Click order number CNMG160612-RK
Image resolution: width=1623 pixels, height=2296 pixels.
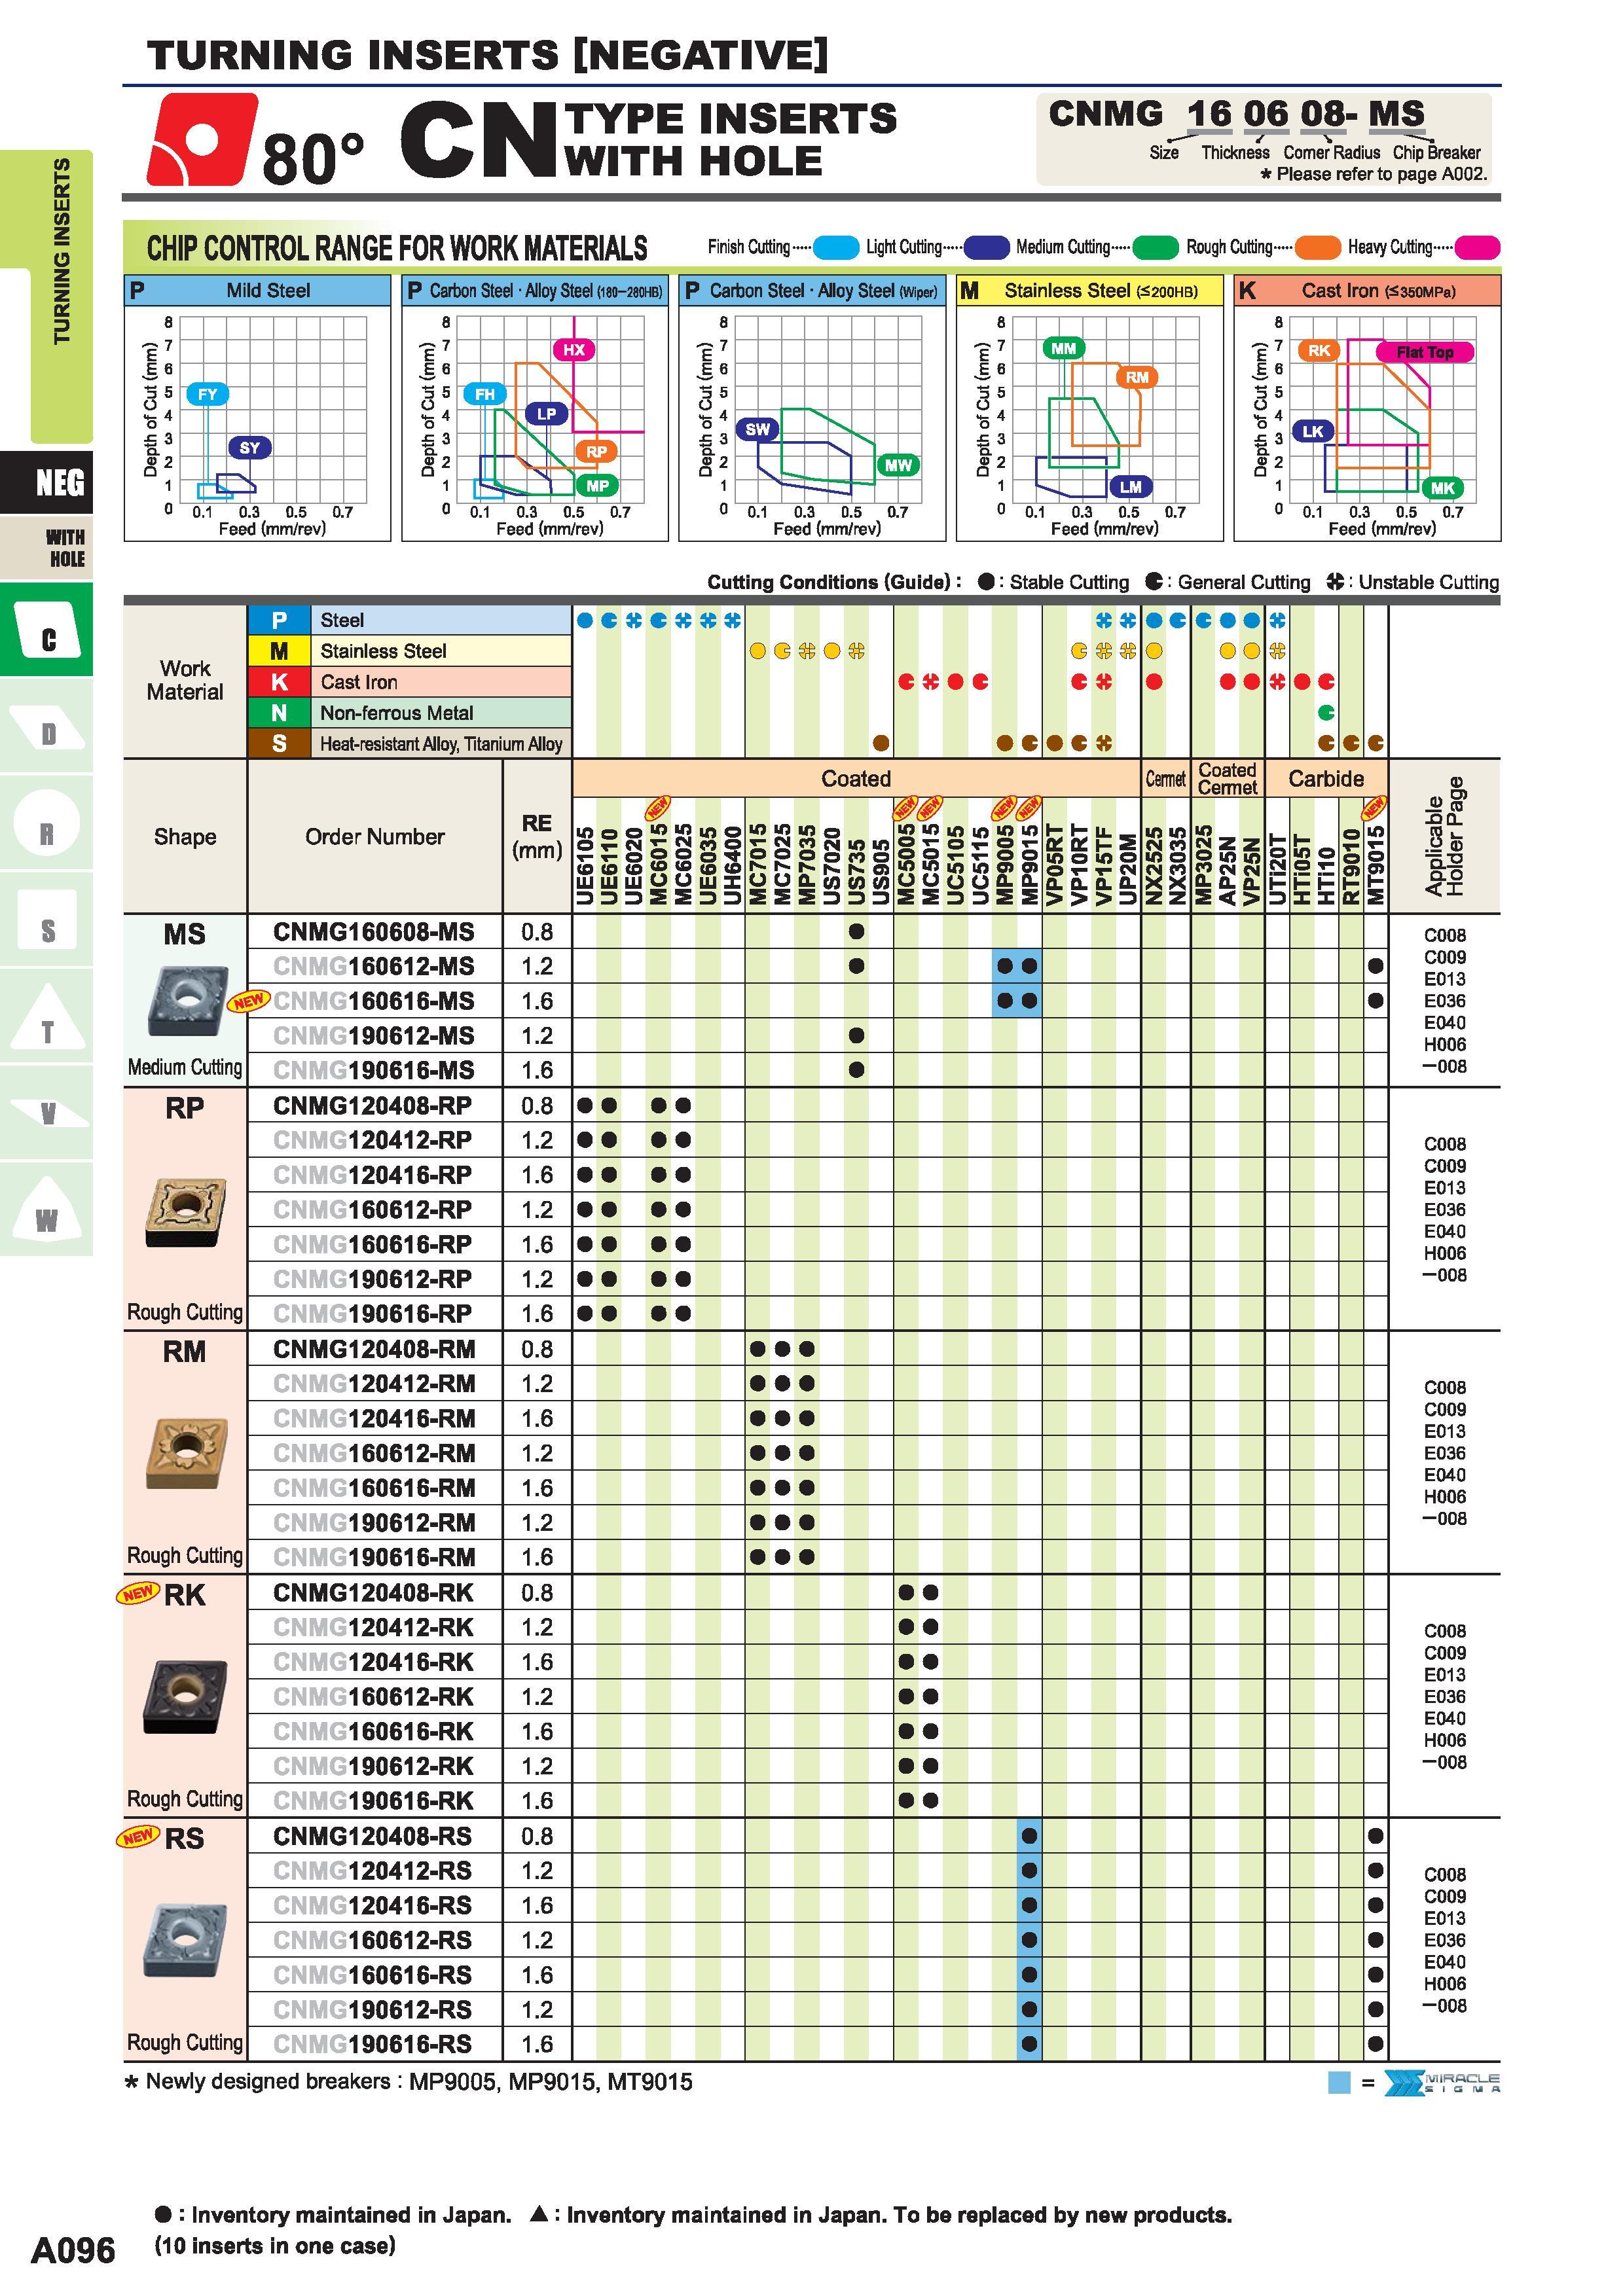(373, 1696)
